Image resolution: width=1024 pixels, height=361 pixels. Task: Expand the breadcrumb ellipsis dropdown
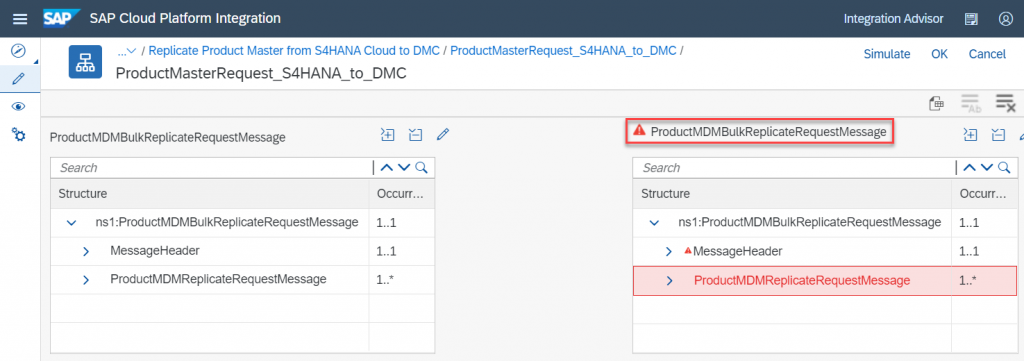coord(126,51)
